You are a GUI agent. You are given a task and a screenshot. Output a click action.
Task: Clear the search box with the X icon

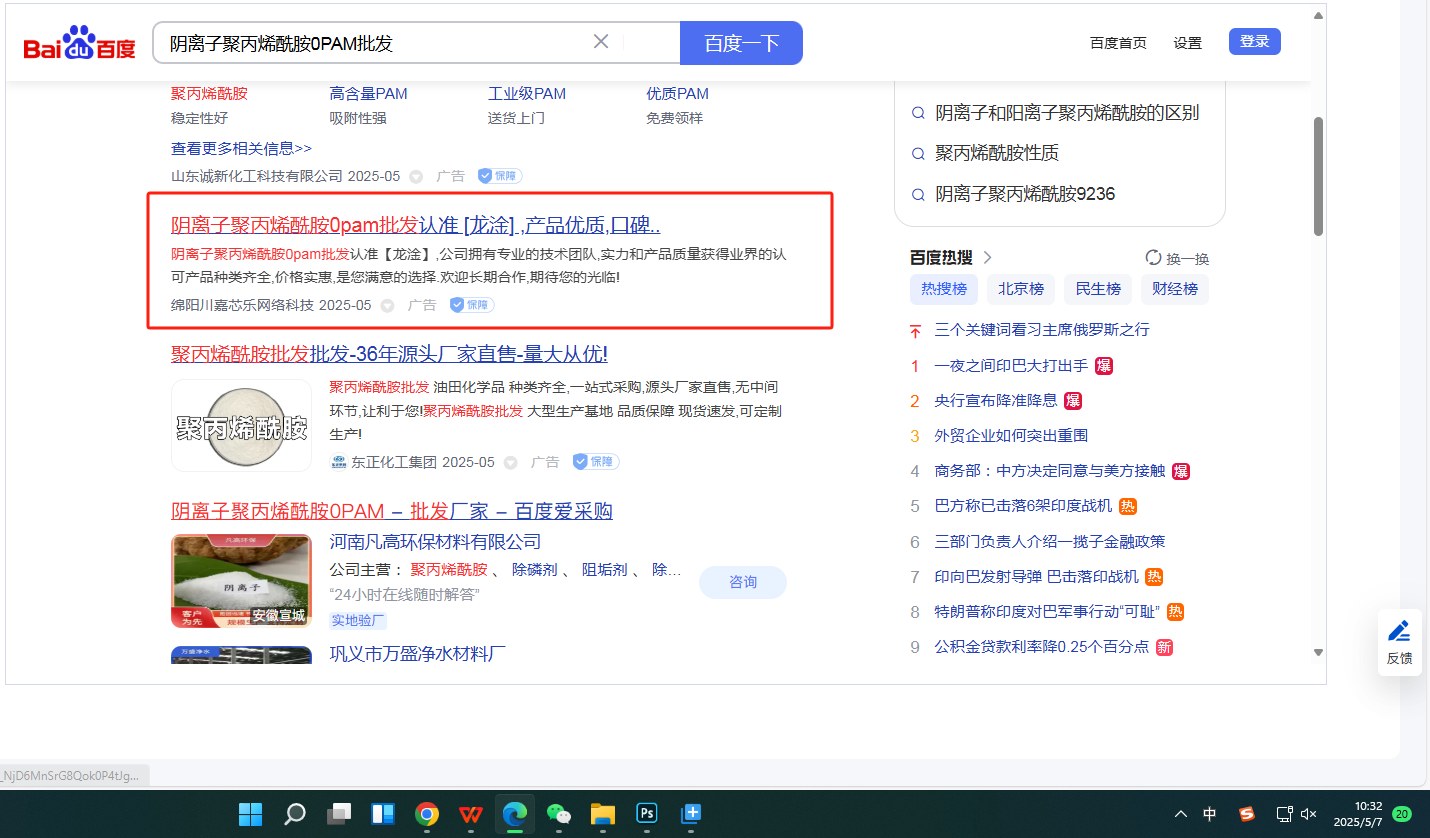pos(601,42)
